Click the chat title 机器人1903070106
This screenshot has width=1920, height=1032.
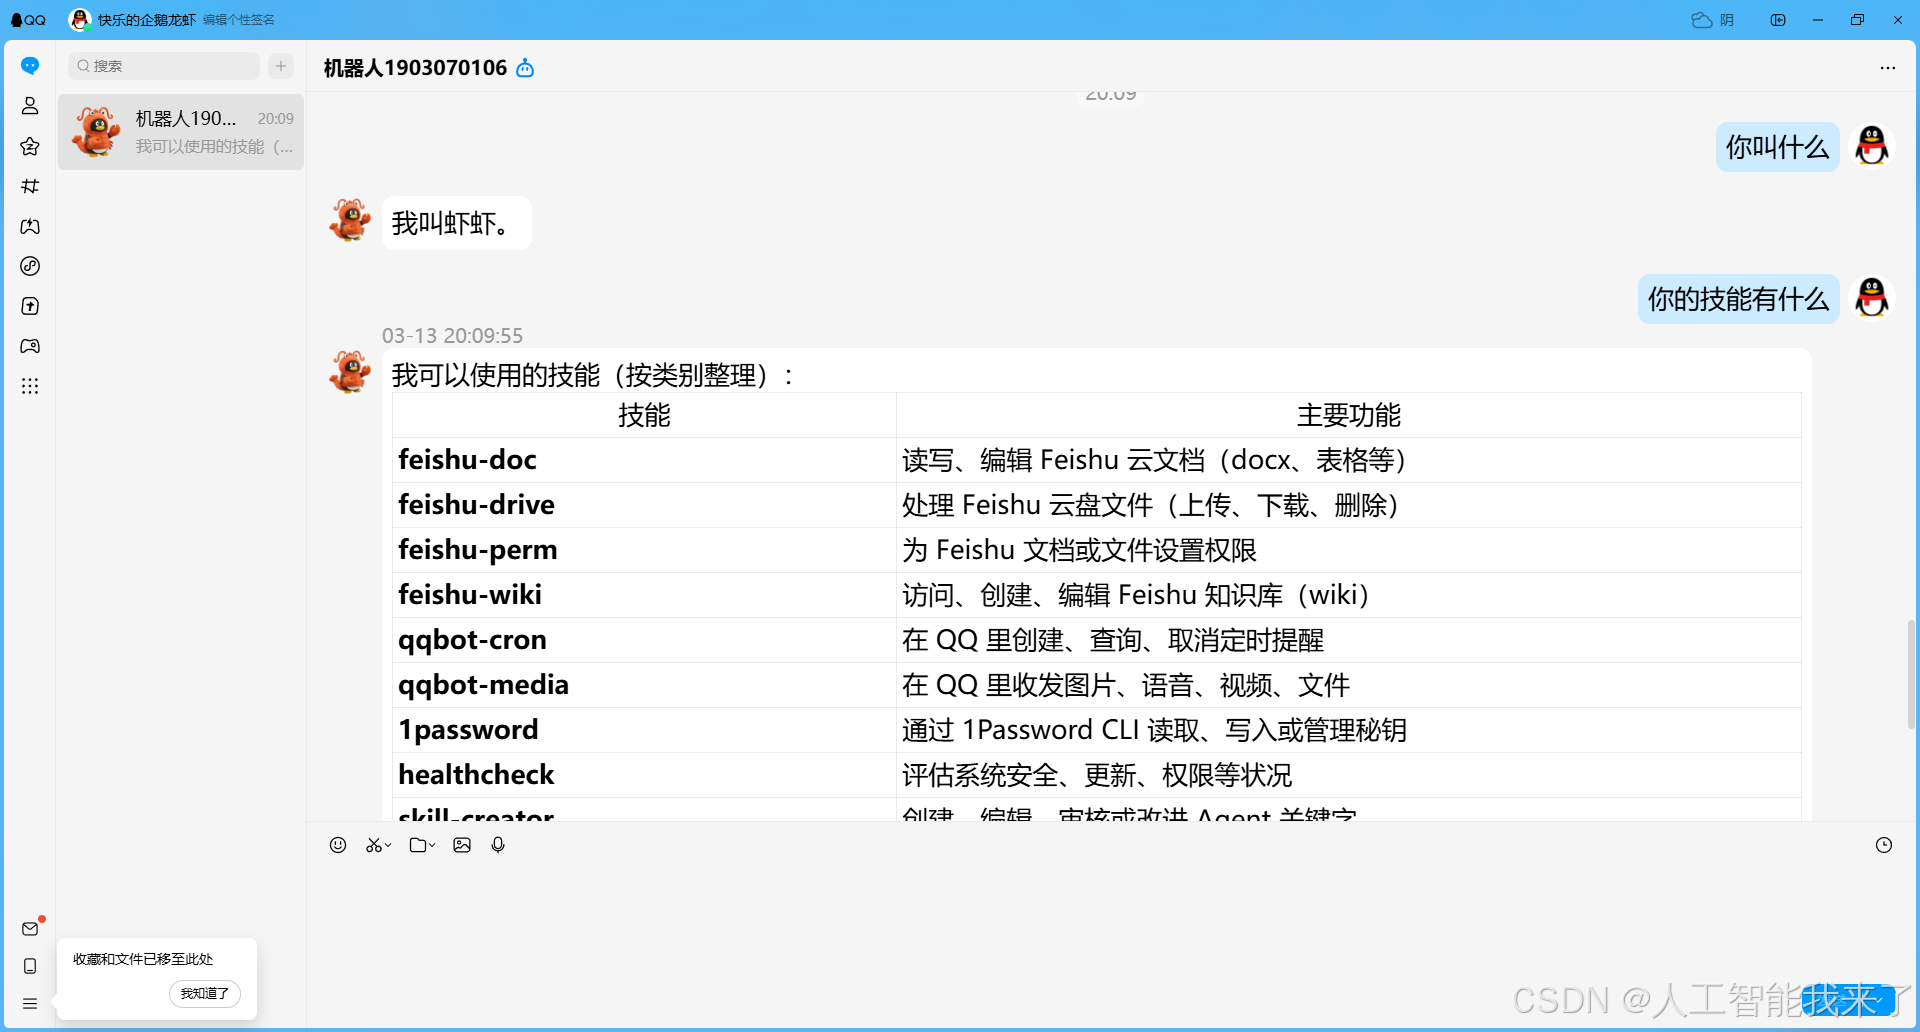(x=415, y=68)
